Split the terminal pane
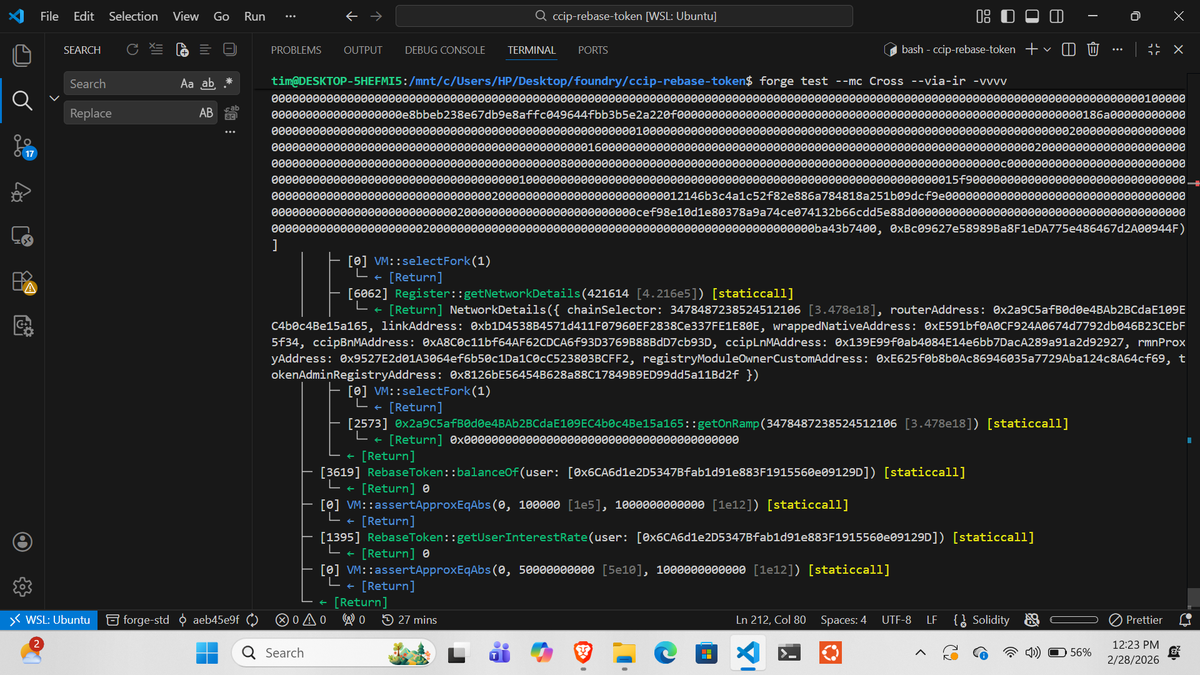This screenshot has width=1200, height=675. point(1068,50)
